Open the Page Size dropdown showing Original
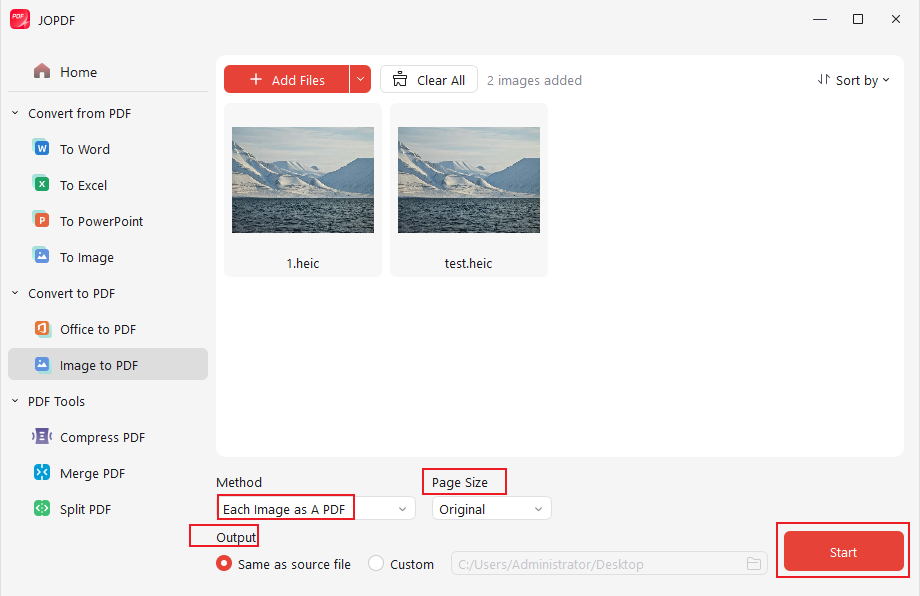This screenshot has width=920, height=596. [x=490, y=508]
